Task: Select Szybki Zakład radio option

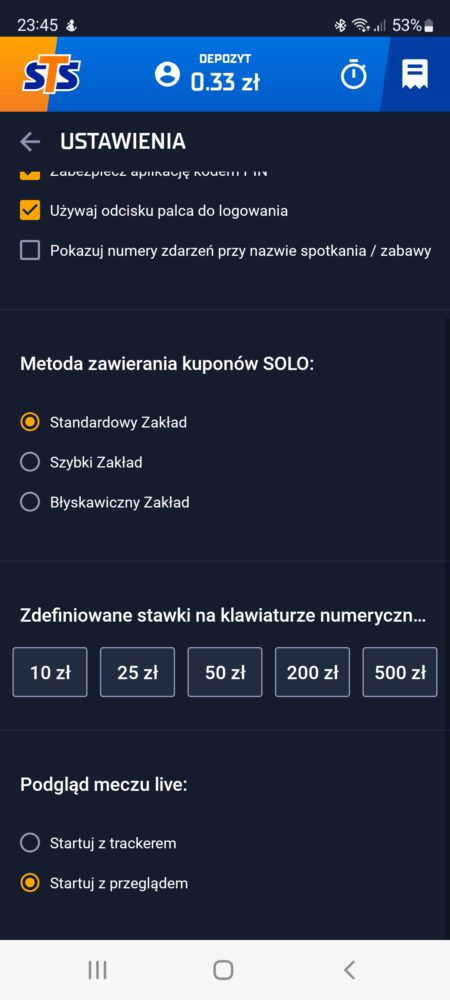Action: (x=30, y=462)
